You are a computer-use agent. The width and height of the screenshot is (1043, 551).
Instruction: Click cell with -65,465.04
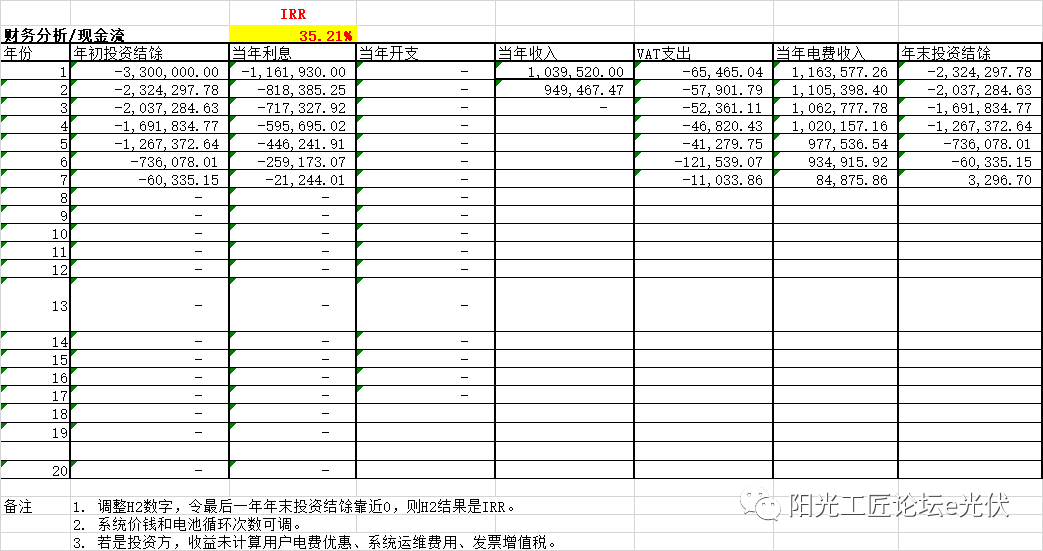tap(703, 72)
